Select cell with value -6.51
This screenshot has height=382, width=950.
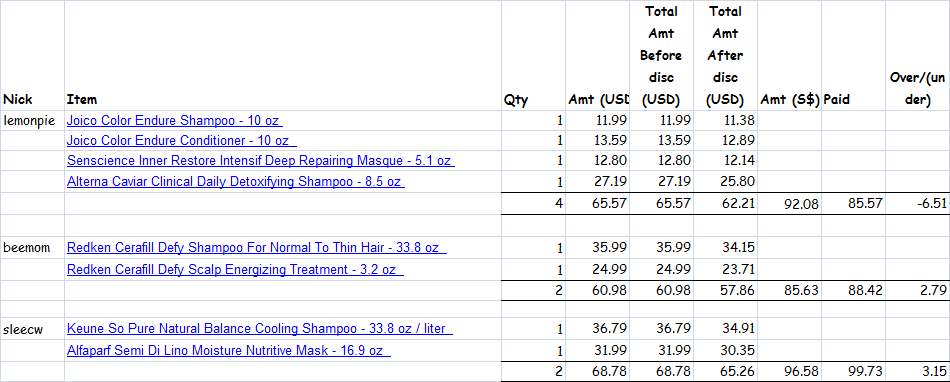pyautogui.click(x=917, y=203)
